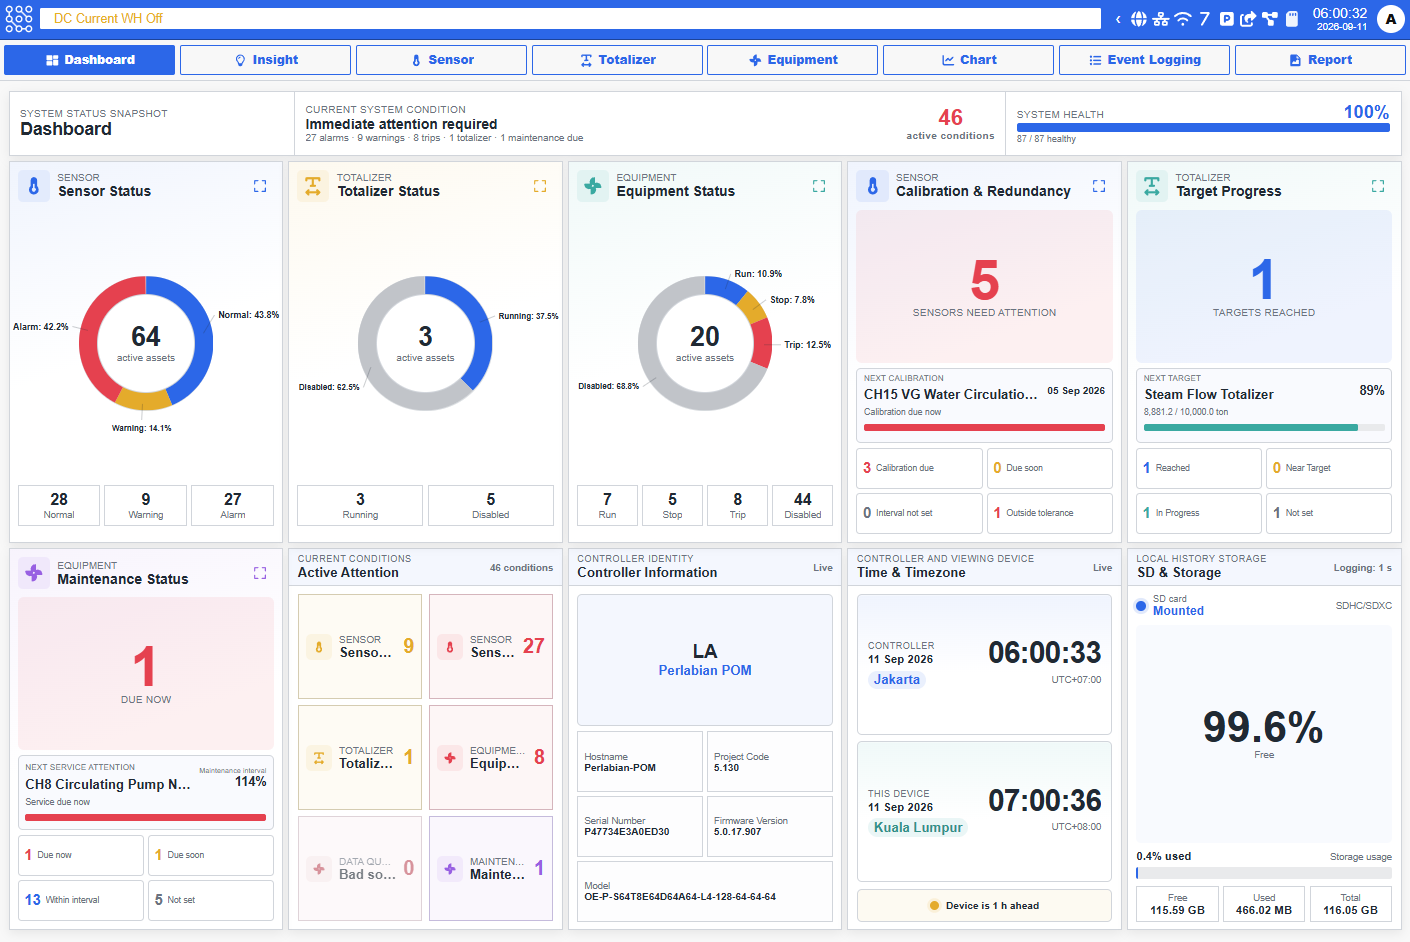Open the Chart tab

[968, 60]
